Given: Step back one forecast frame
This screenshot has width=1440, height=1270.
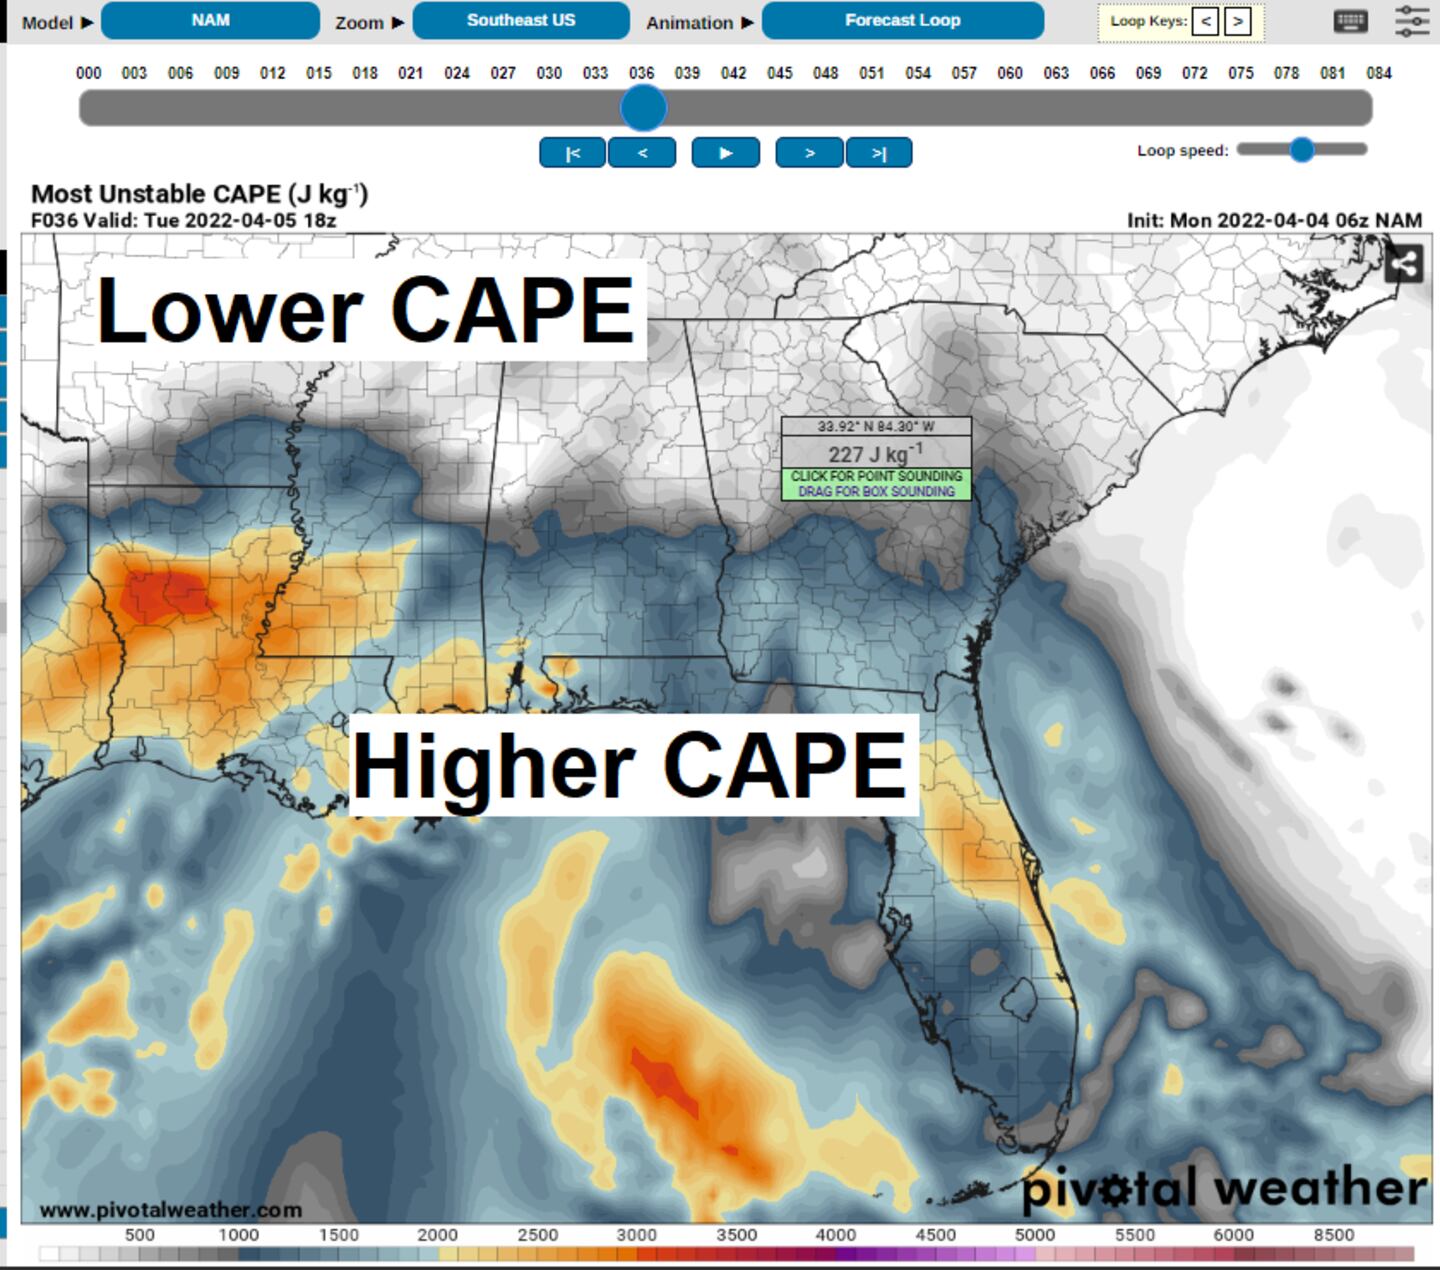Looking at the screenshot, I should (x=642, y=153).
